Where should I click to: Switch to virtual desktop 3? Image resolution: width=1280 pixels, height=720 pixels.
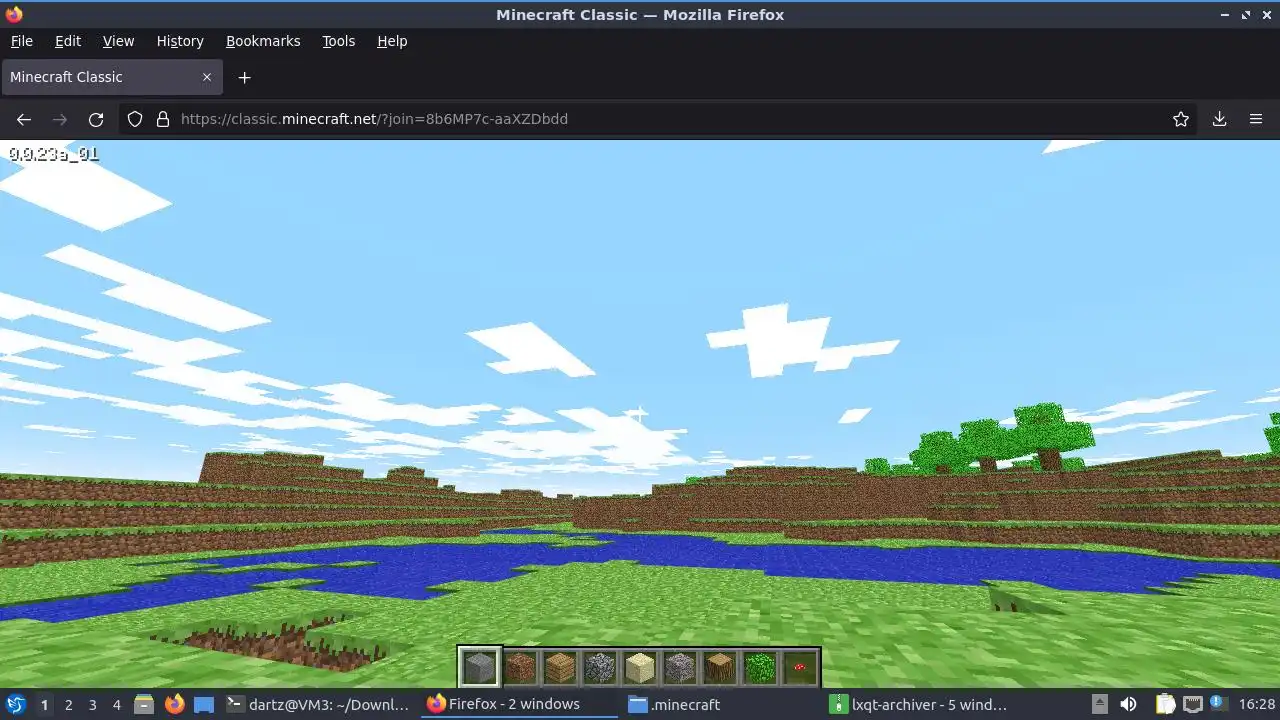click(x=92, y=704)
